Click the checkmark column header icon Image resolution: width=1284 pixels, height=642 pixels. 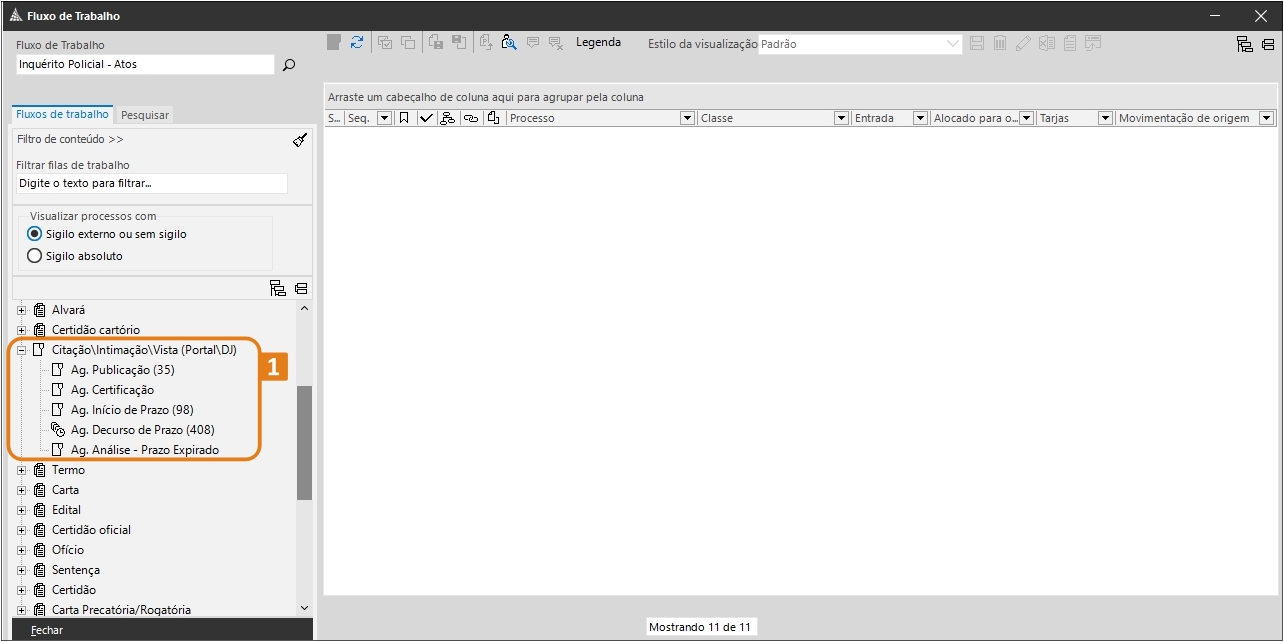coord(426,118)
